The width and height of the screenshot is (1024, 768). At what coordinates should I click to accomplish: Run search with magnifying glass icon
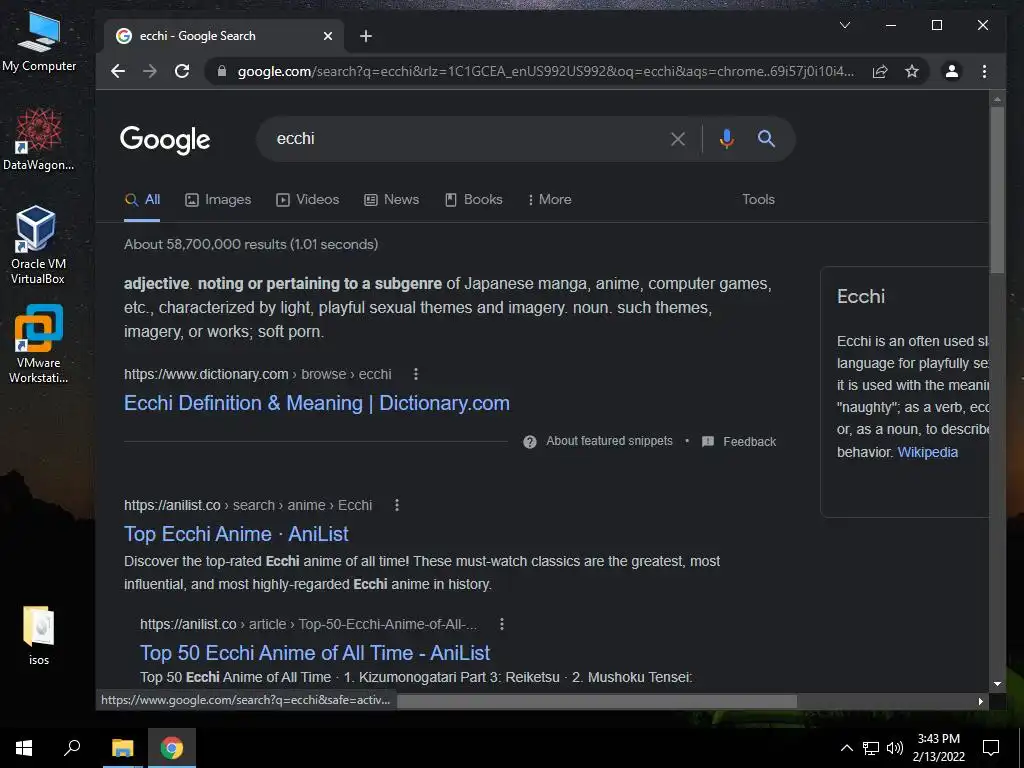pos(766,138)
